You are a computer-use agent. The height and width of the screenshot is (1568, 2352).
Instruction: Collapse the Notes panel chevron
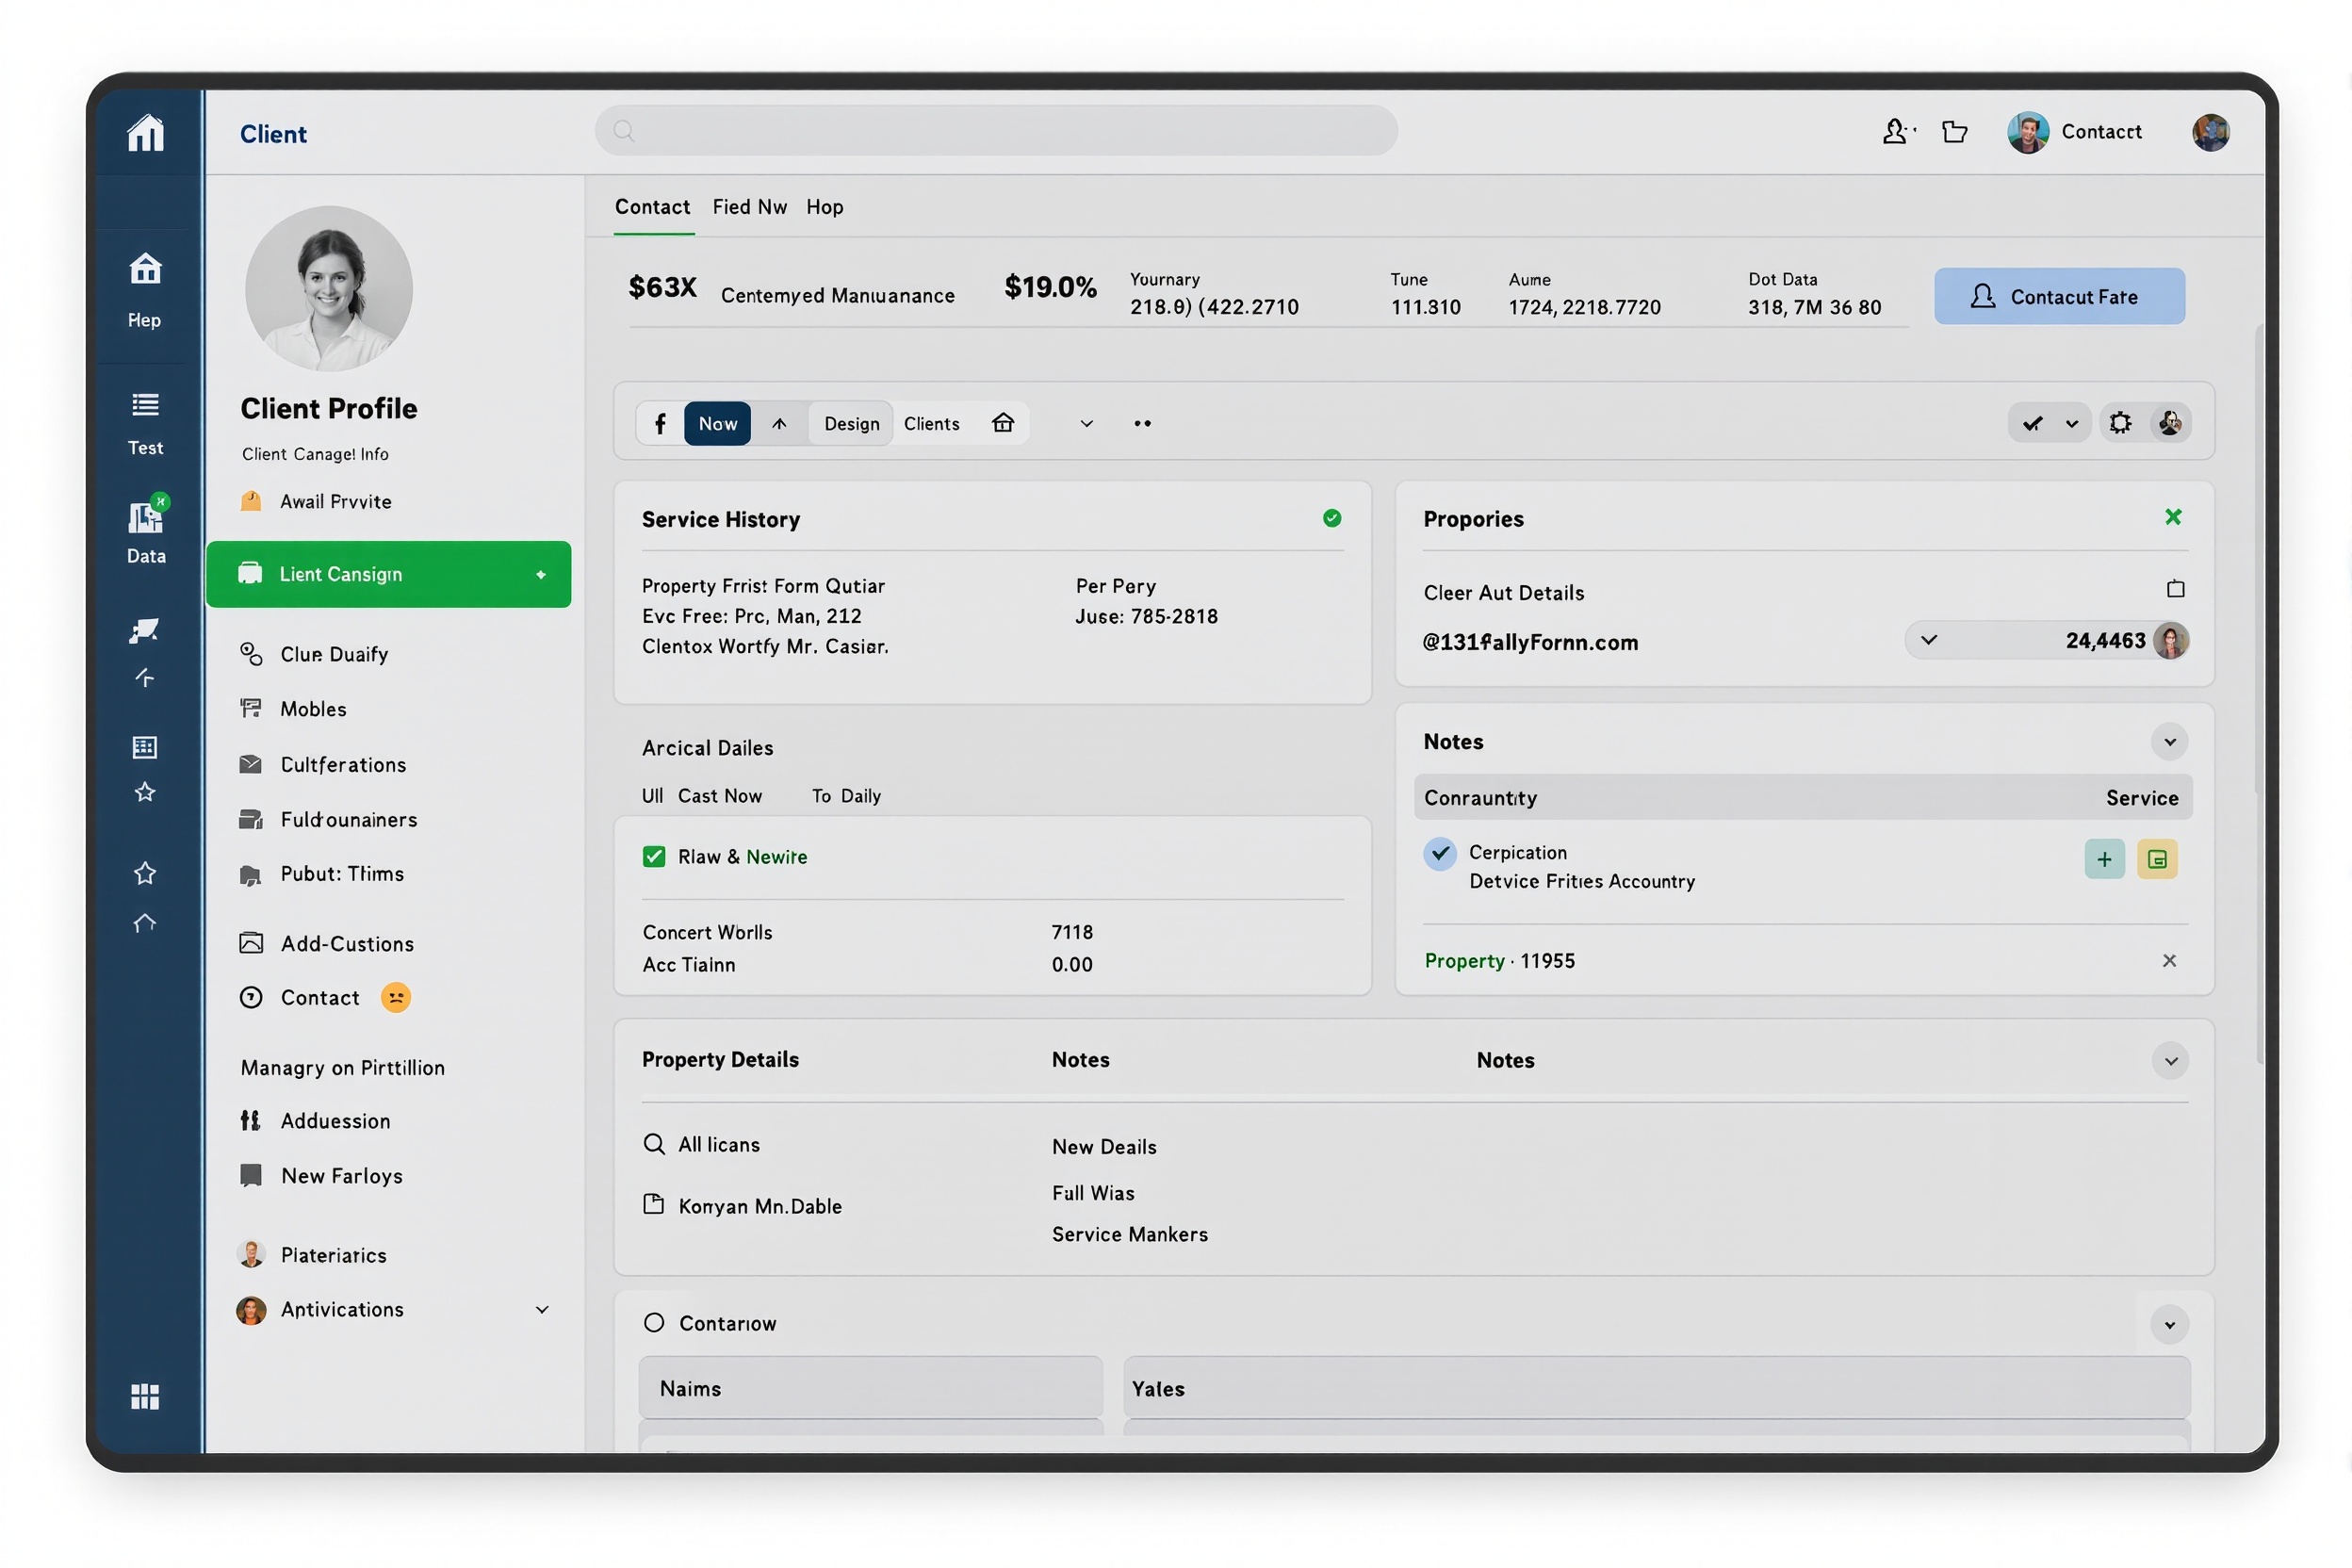pyautogui.click(x=2169, y=742)
